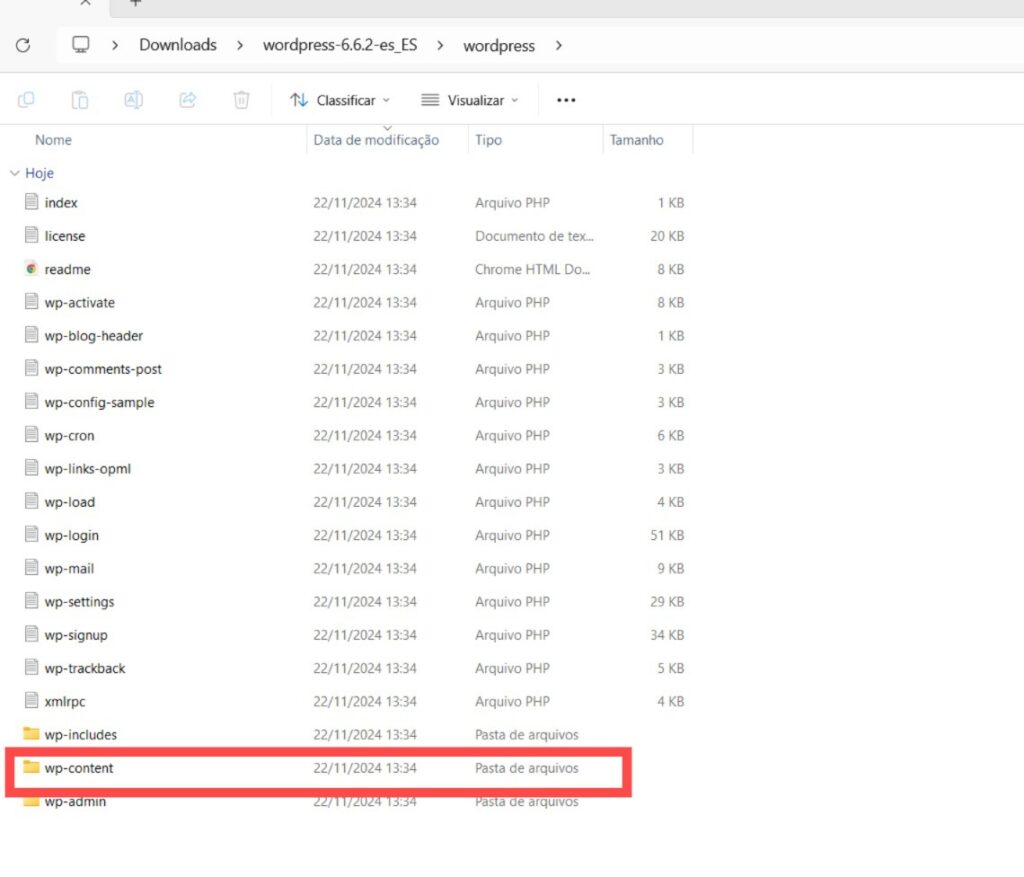Sort by the Nome column header

[x=54, y=140]
